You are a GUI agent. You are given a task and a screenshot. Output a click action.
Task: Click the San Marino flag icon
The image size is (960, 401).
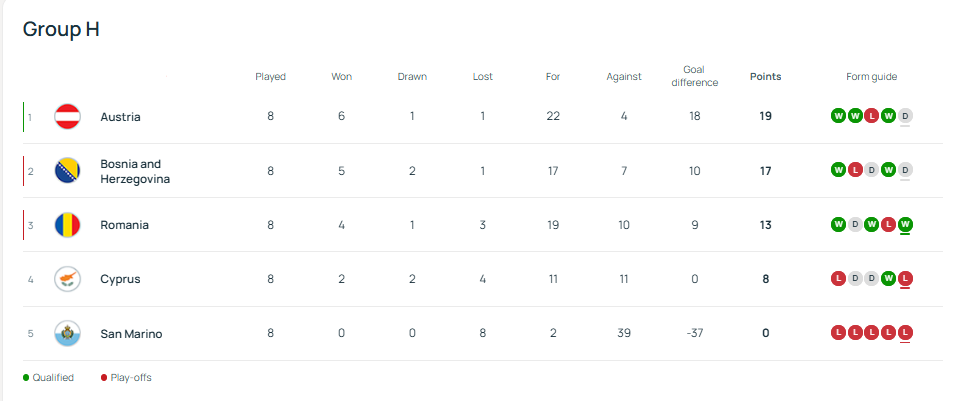[68, 333]
